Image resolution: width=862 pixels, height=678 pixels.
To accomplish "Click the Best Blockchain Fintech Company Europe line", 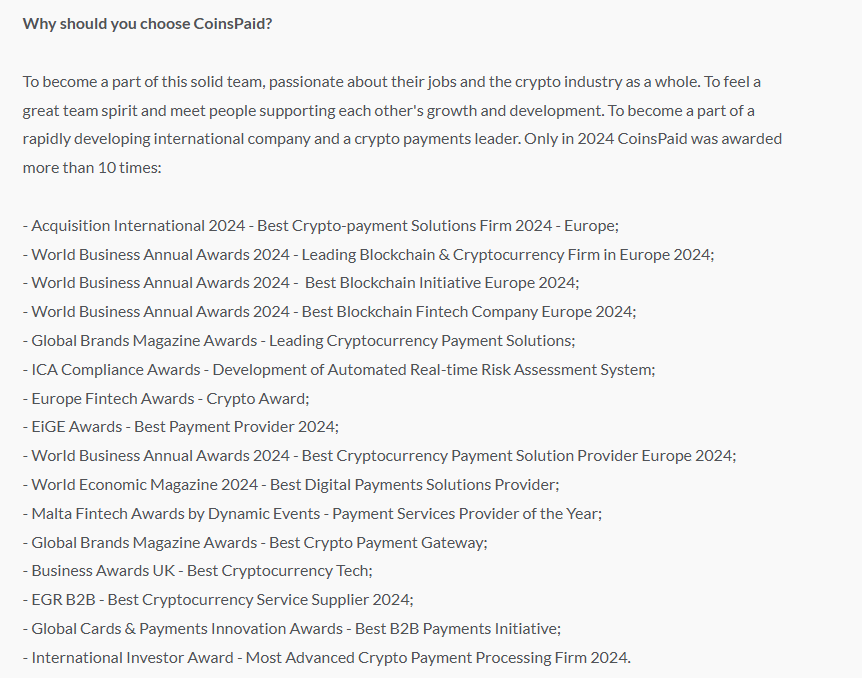I will point(329,312).
